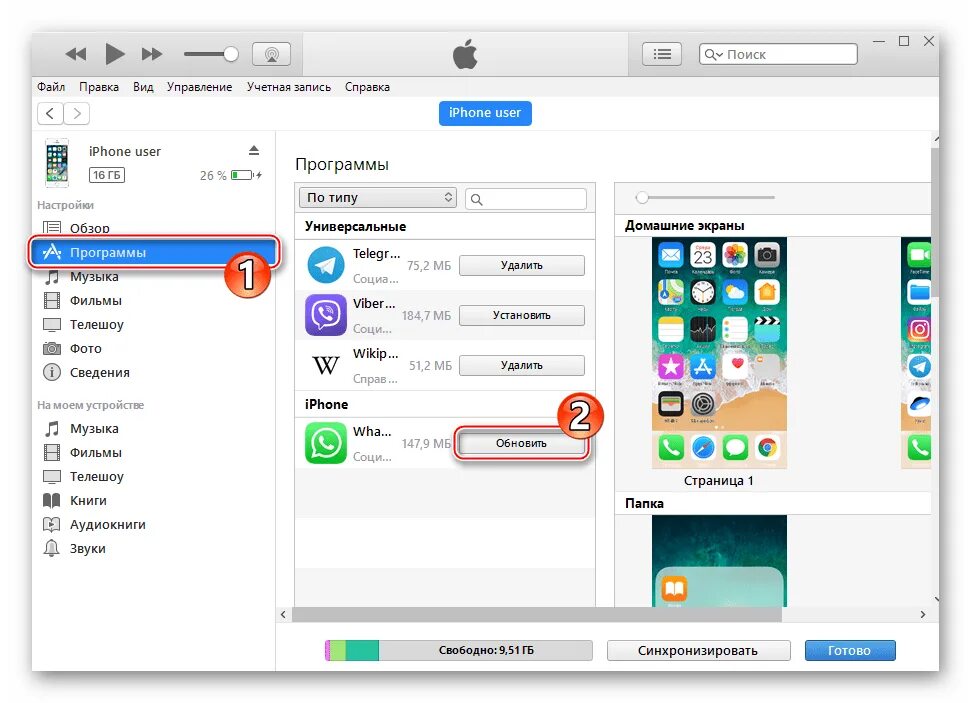The image size is (971, 703).
Task: Click the Синхронизировать button
Action: 698,650
